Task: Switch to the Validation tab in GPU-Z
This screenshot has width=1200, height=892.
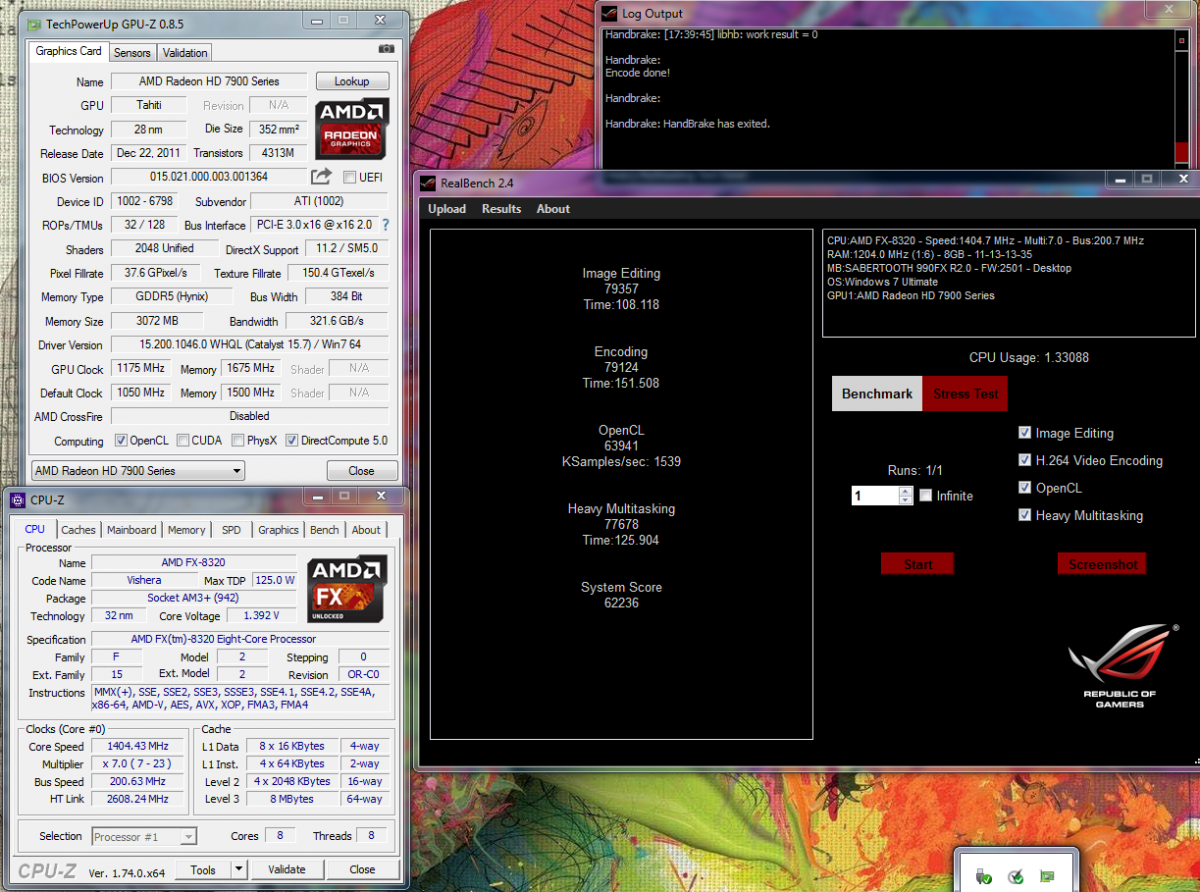Action: click(x=185, y=53)
